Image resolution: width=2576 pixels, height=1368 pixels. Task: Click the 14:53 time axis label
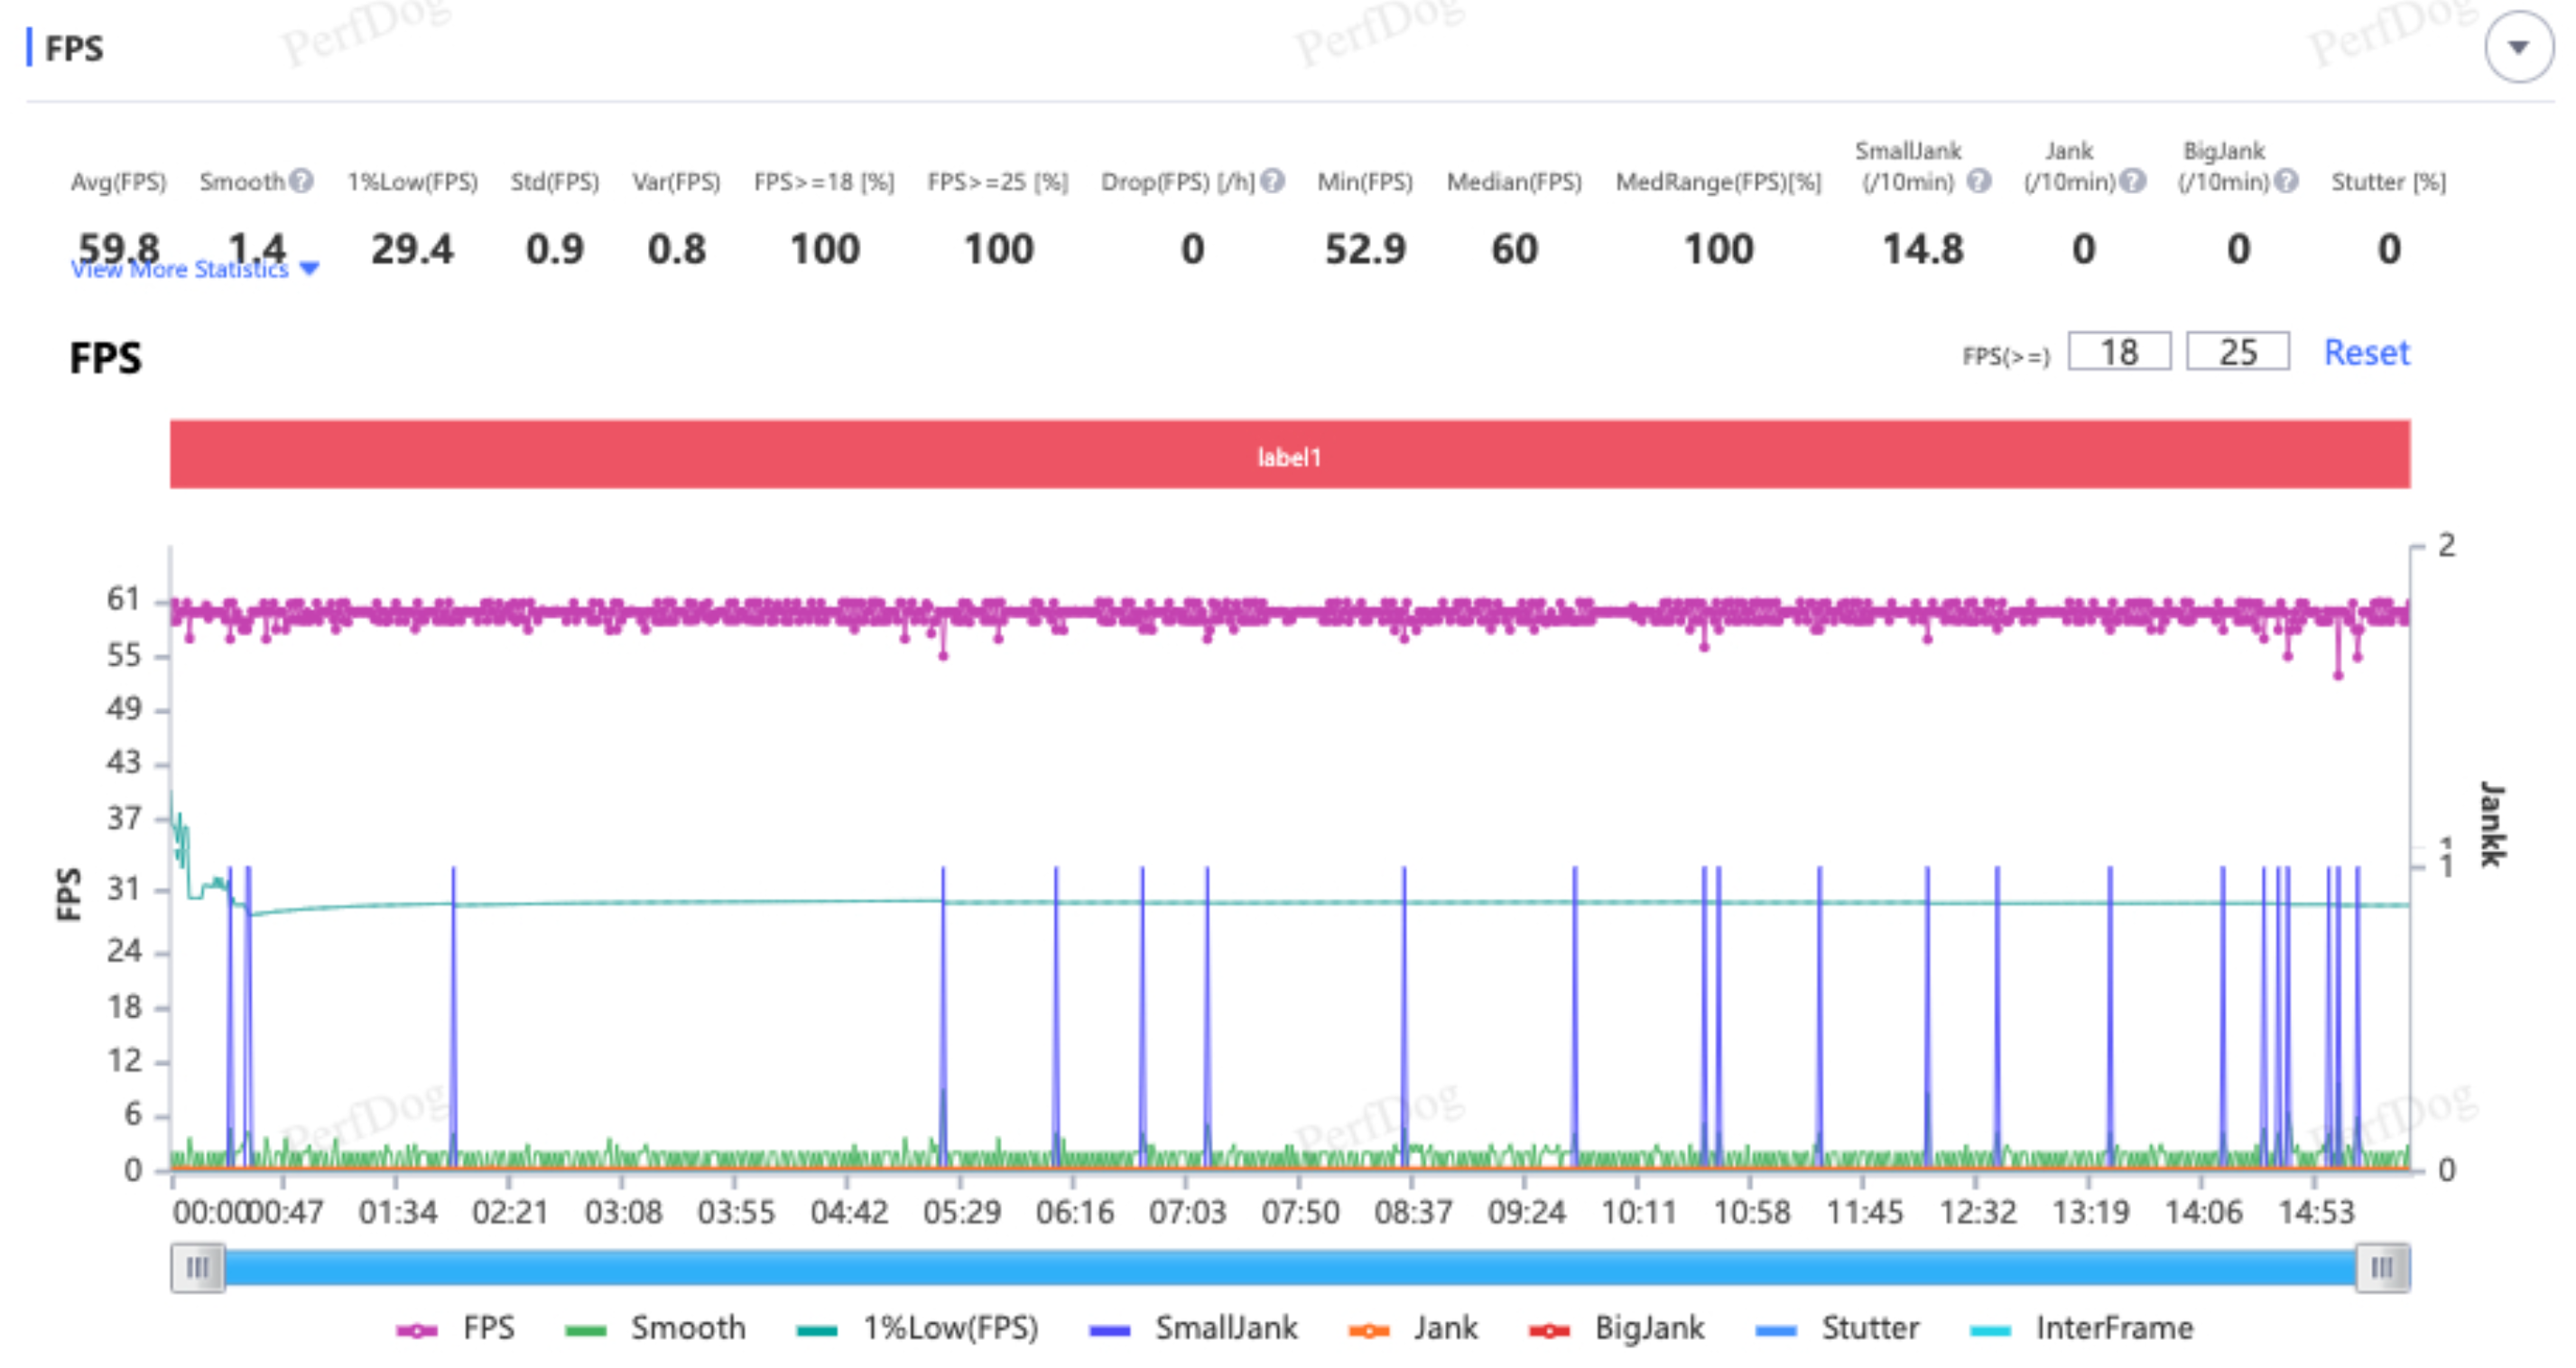pyautogui.click(x=2316, y=1212)
